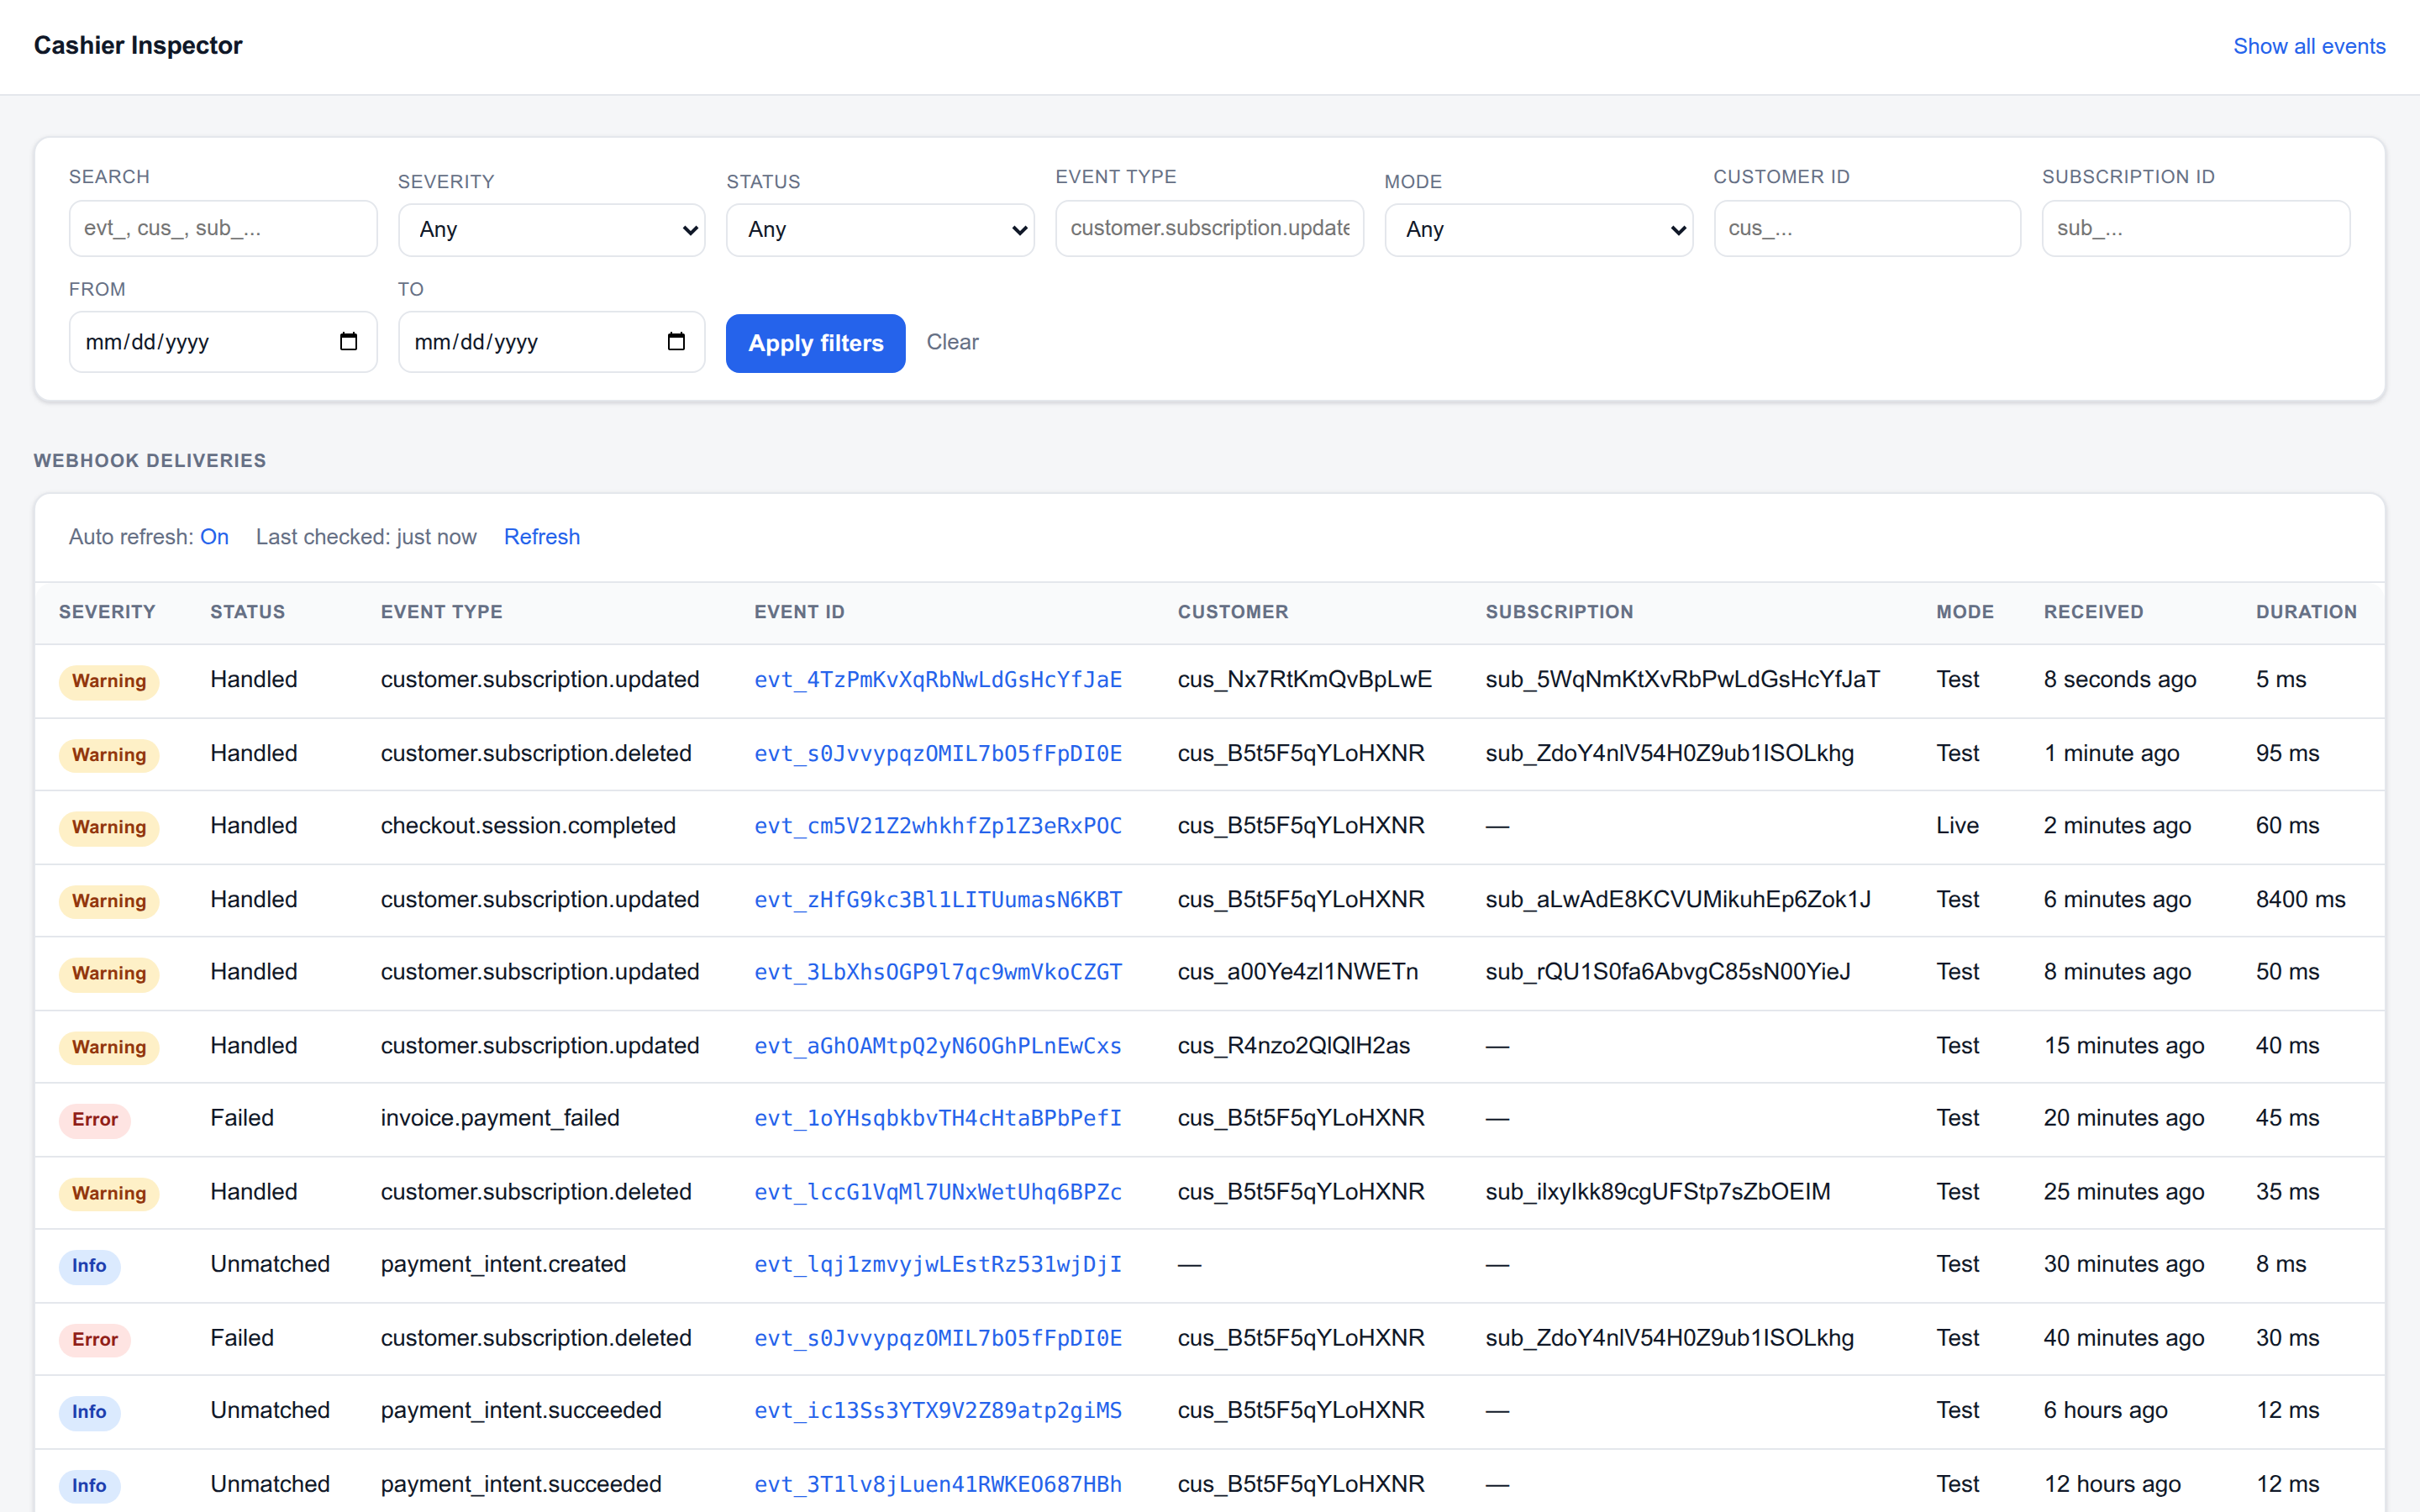Click customer cus_Nx7RtKmQvBpLwE cell
2420x1512 pixels.
[1304, 680]
